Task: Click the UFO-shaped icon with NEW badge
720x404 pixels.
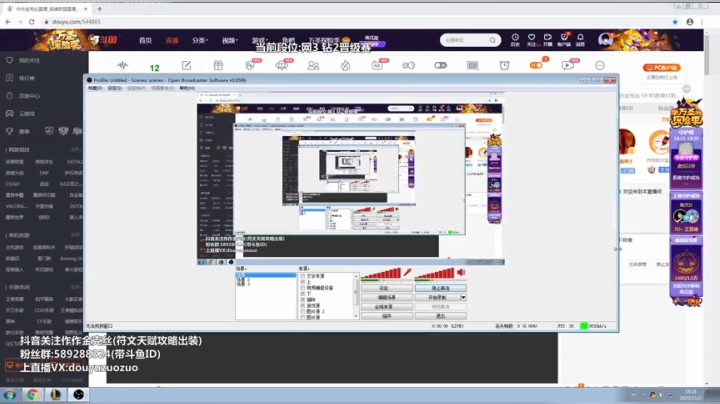Action: tap(281, 65)
